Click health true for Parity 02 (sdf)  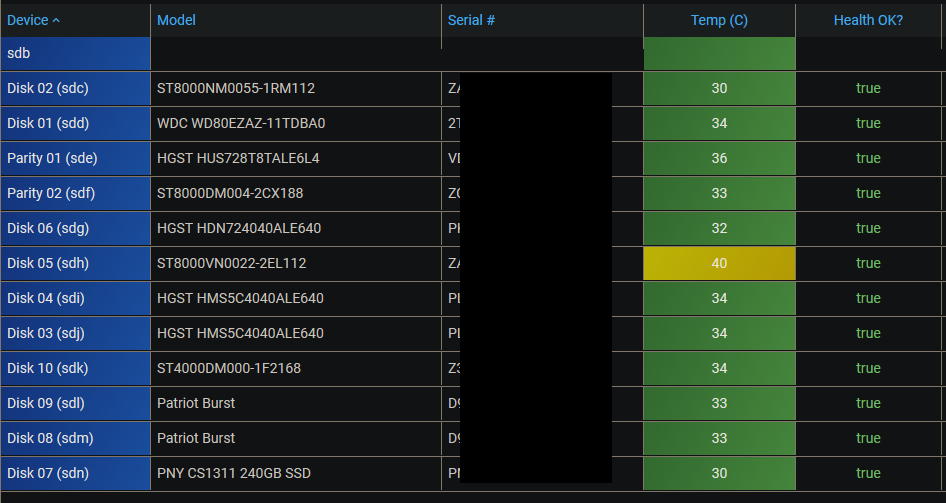[868, 193]
